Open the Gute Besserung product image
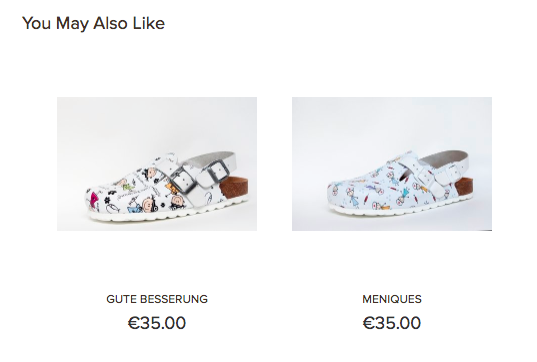The width and height of the screenshot is (537, 362). pyautogui.click(x=157, y=164)
